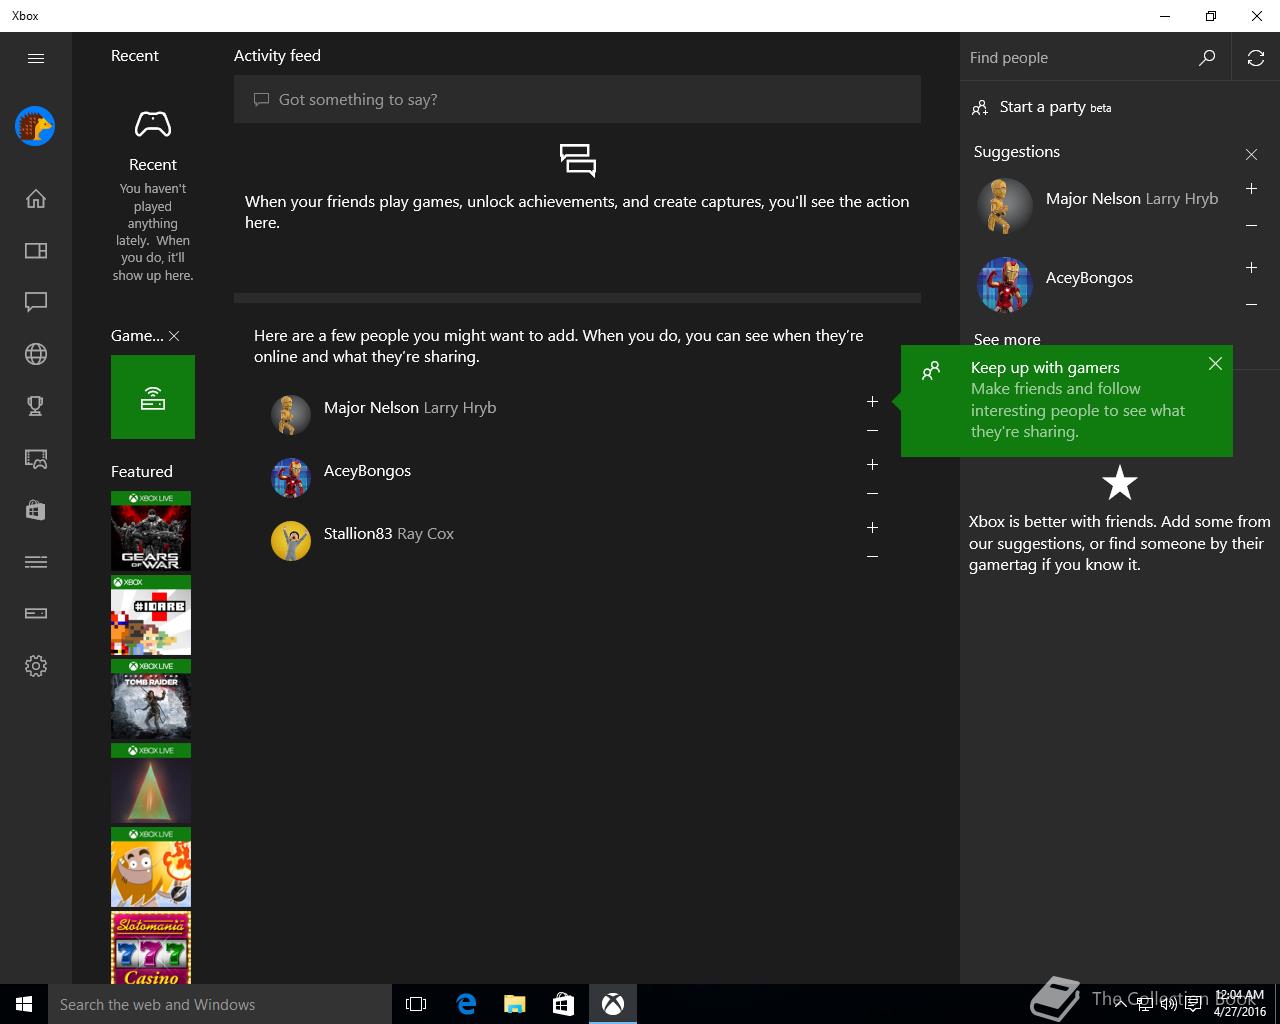The width and height of the screenshot is (1280, 1024).
Task: Refresh the friends list
Action: (1256, 58)
